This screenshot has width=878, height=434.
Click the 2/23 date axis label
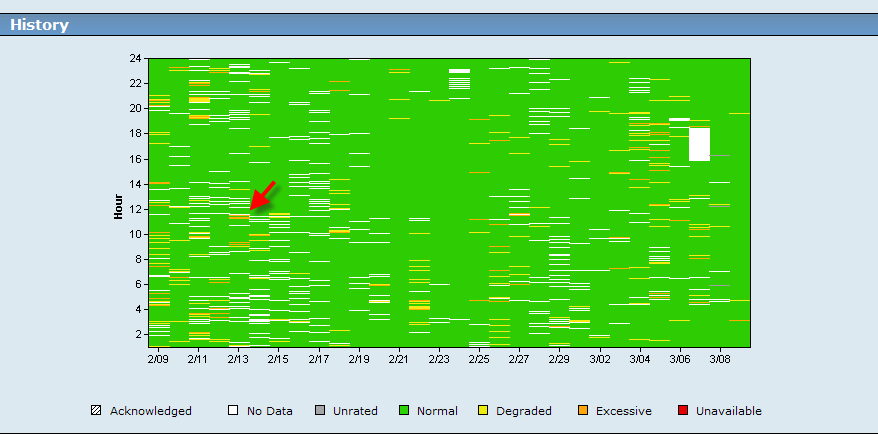tap(439, 358)
